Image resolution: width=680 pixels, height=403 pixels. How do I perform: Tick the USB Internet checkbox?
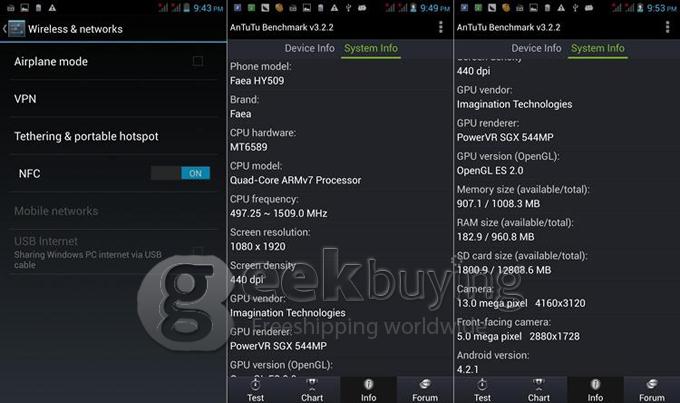pos(198,252)
